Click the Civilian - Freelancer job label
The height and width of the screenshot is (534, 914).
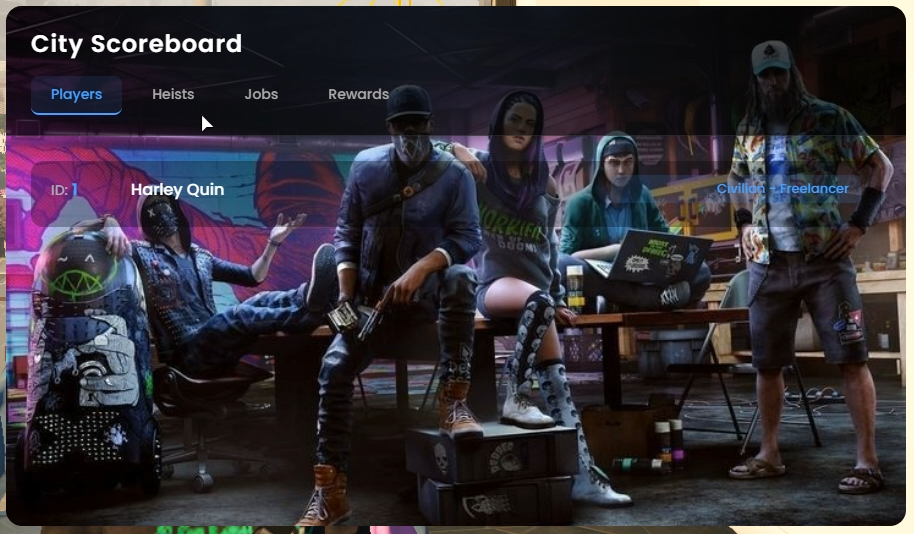pos(782,189)
